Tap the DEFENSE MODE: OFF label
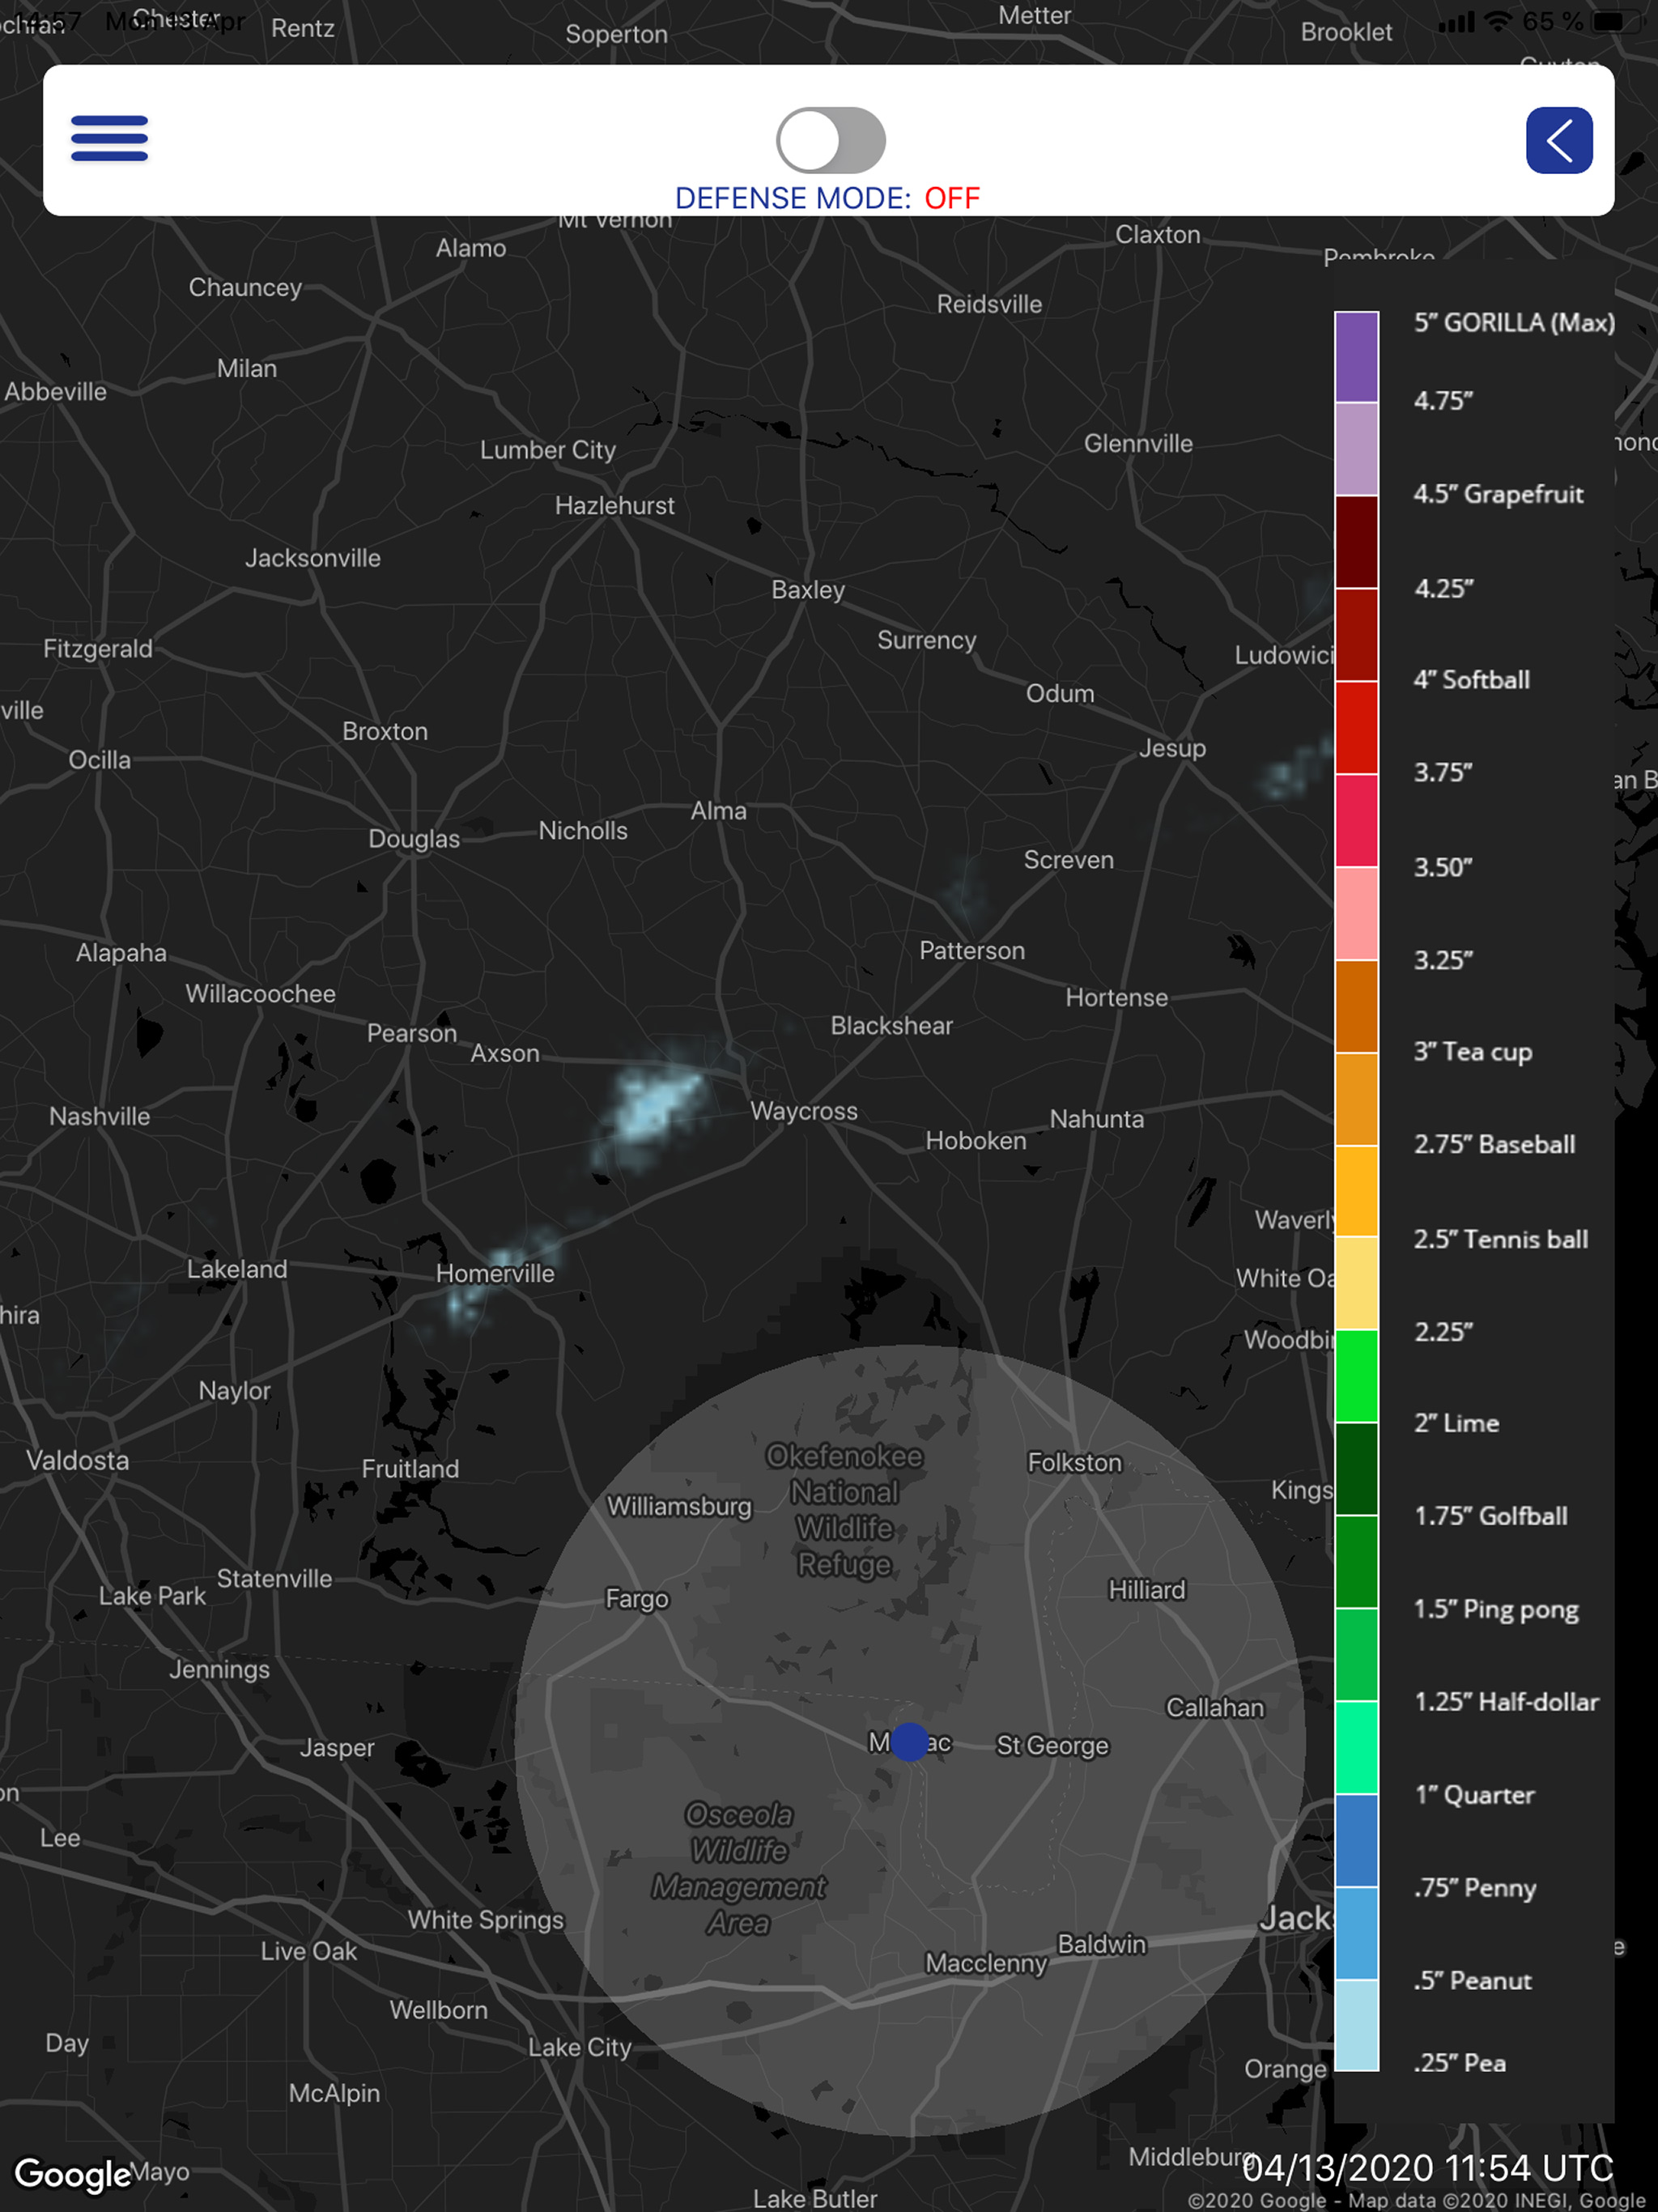 tap(827, 198)
